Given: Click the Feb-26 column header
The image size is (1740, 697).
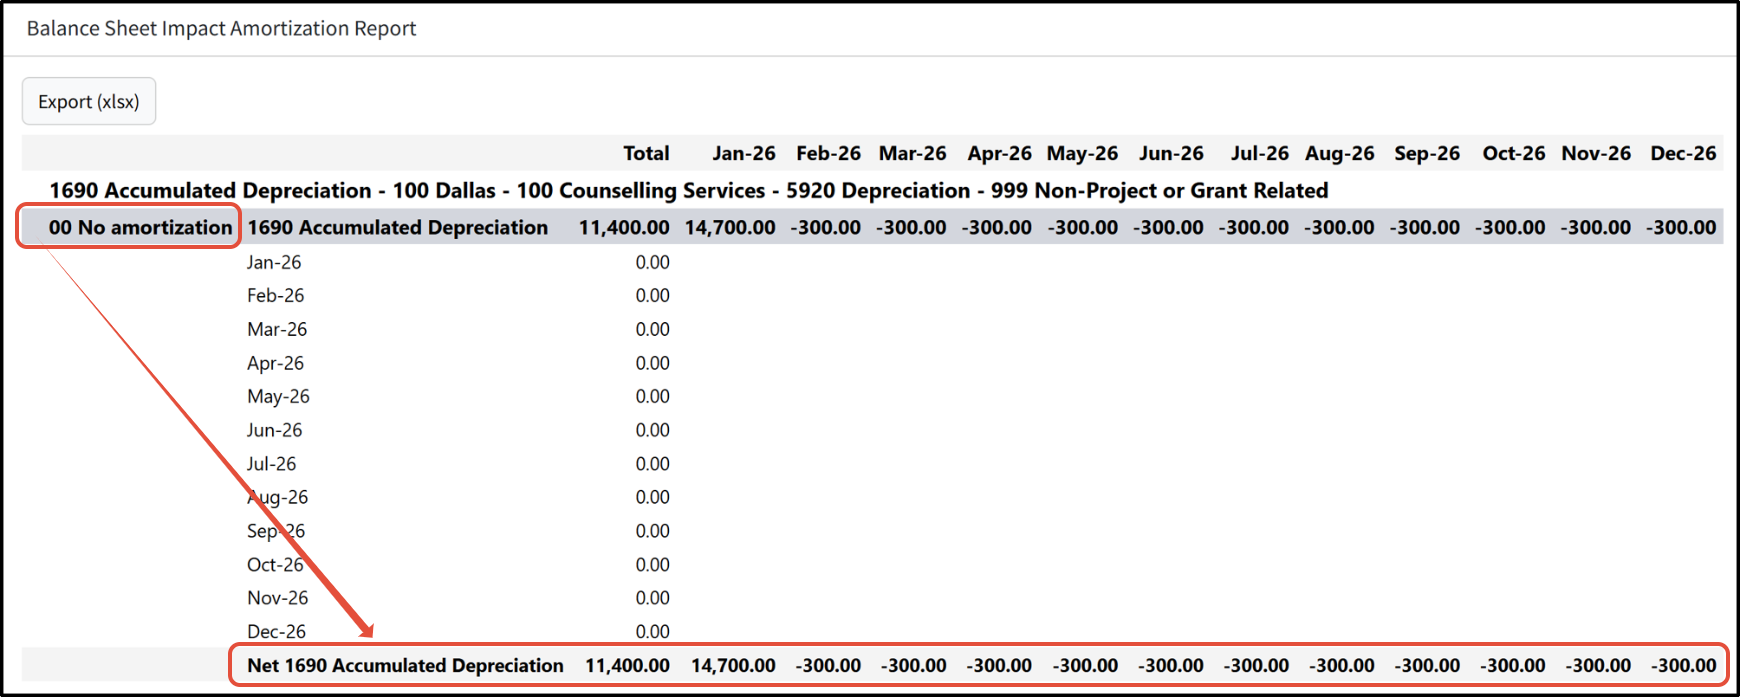Looking at the screenshot, I should click(x=828, y=153).
